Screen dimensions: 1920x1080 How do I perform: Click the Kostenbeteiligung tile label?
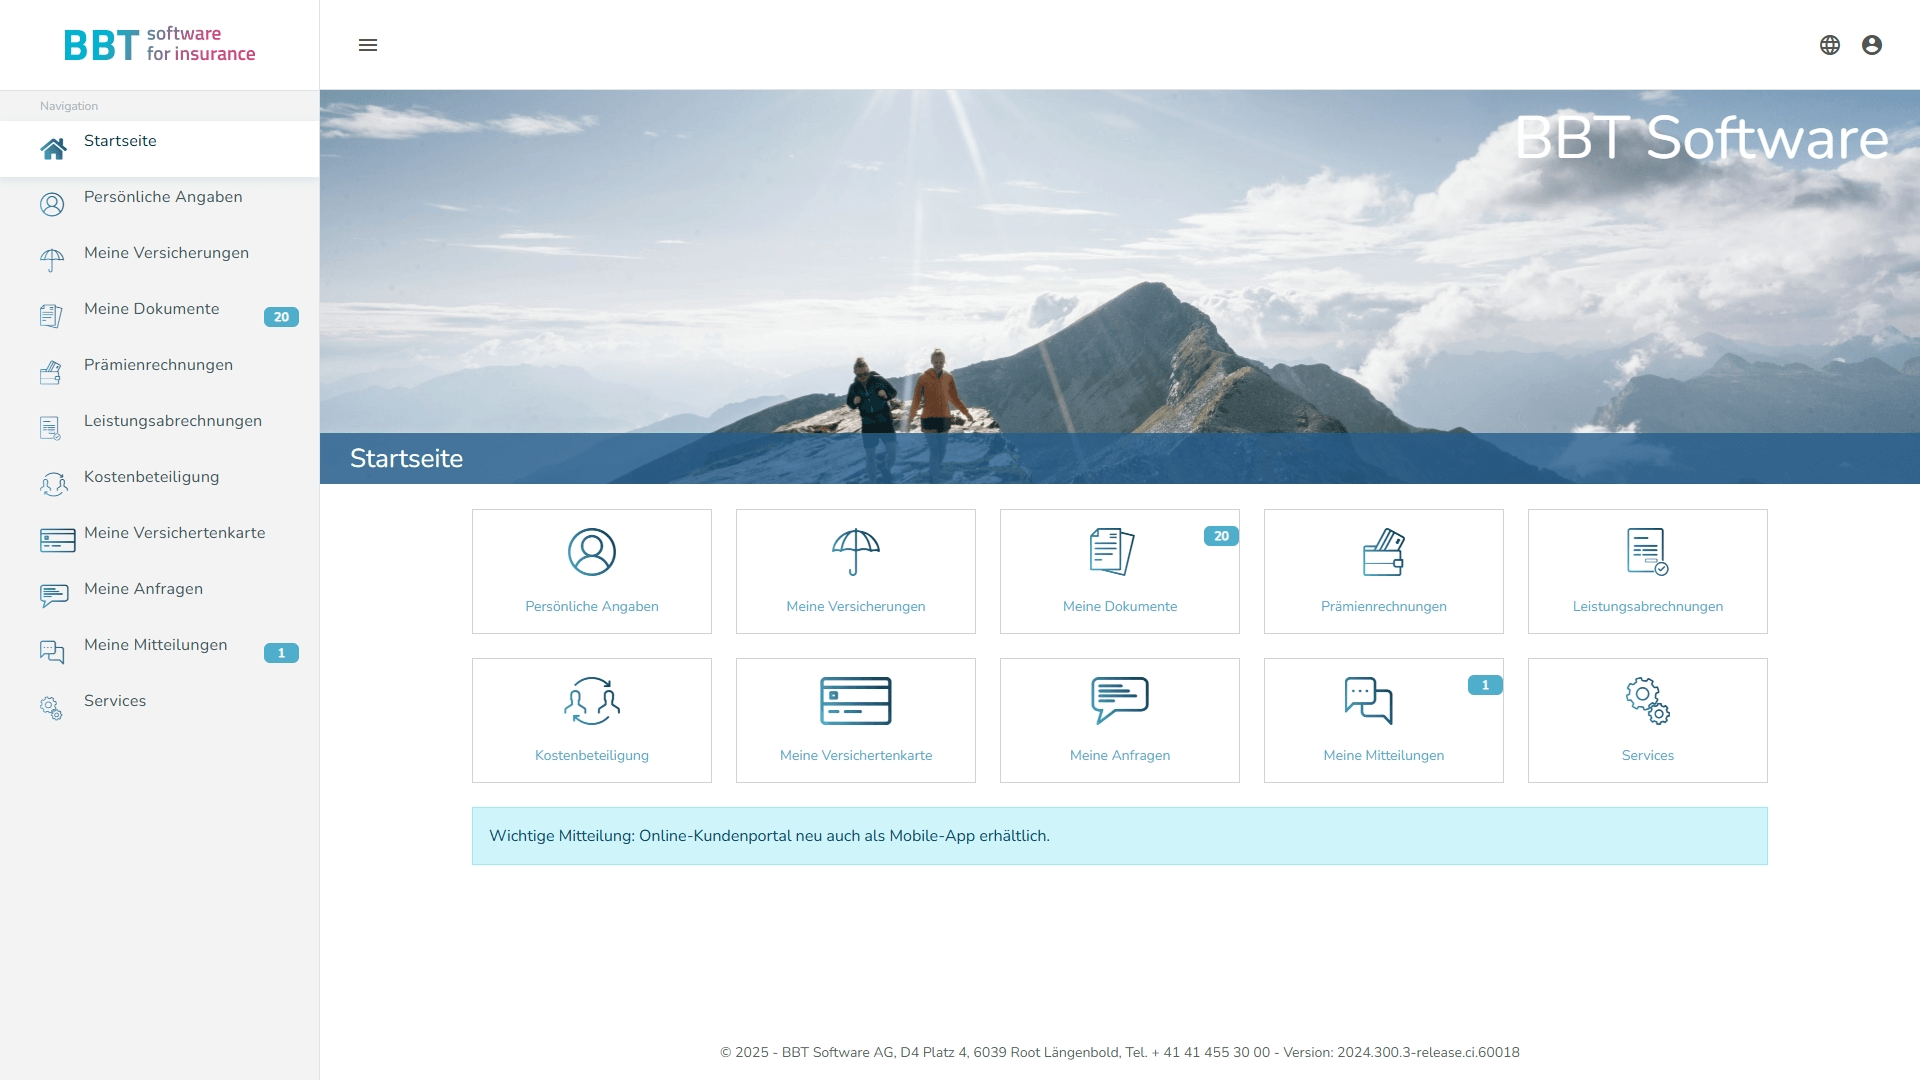coord(592,755)
